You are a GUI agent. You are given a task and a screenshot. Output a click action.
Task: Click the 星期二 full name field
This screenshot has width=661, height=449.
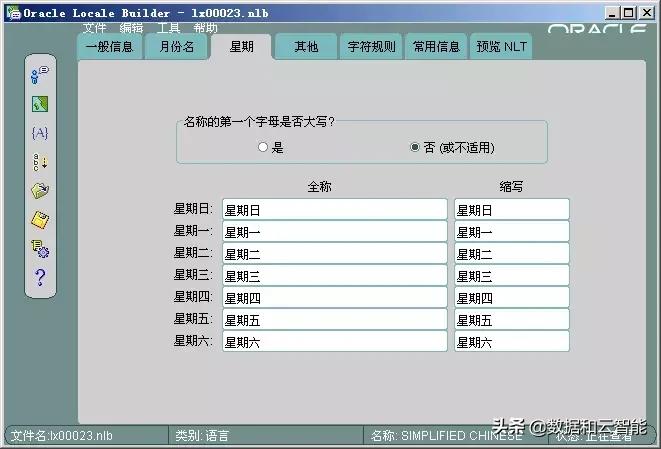pos(335,253)
